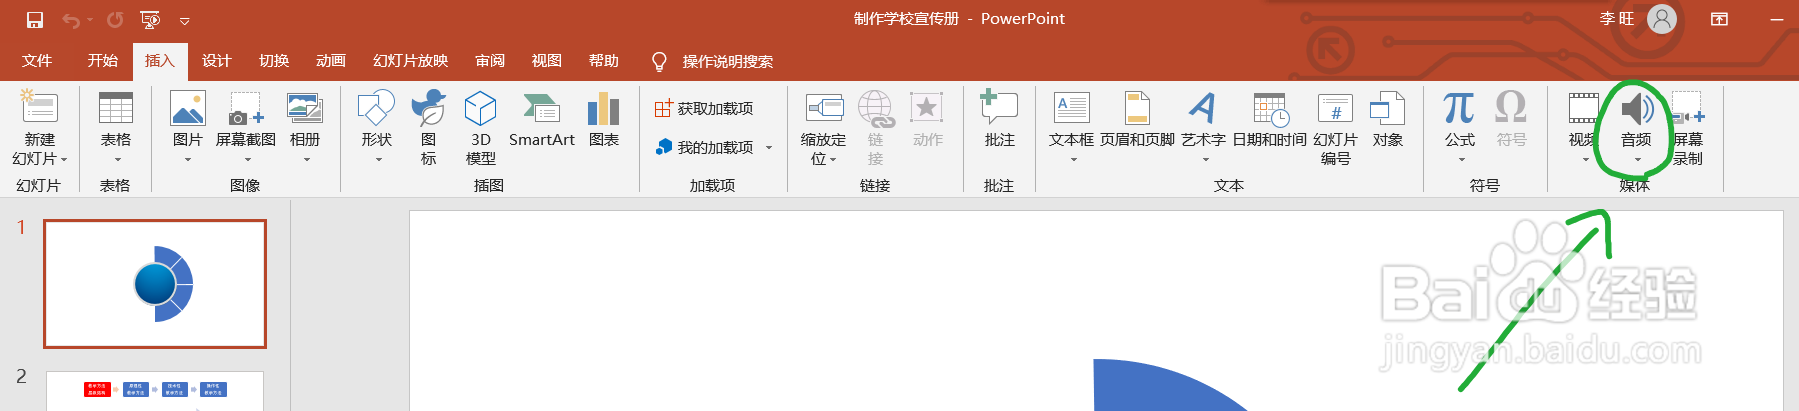Insert an equation with 公式 icon
The image size is (1799, 411).
[1459, 108]
